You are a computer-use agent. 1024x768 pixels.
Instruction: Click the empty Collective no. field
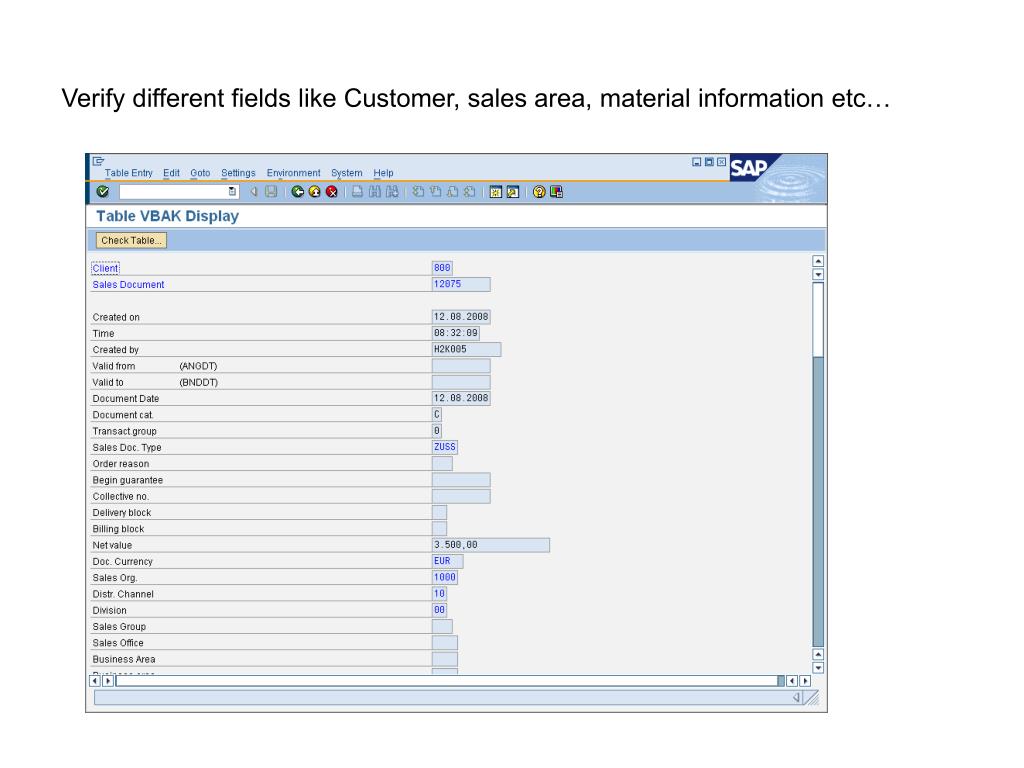(x=461, y=496)
